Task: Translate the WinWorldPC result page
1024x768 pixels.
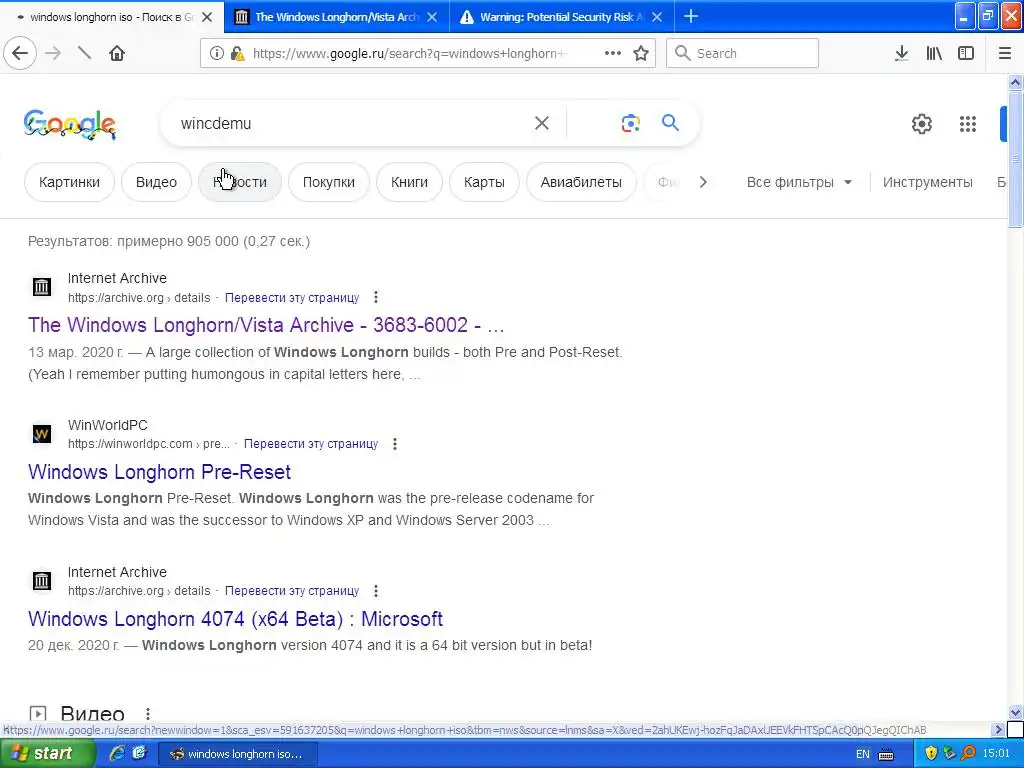Action: (311, 444)
